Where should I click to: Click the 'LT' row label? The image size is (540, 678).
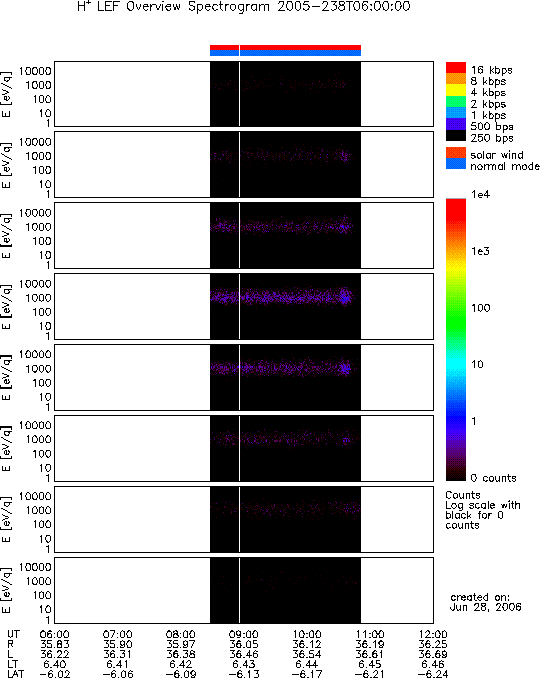coord(13,664)
